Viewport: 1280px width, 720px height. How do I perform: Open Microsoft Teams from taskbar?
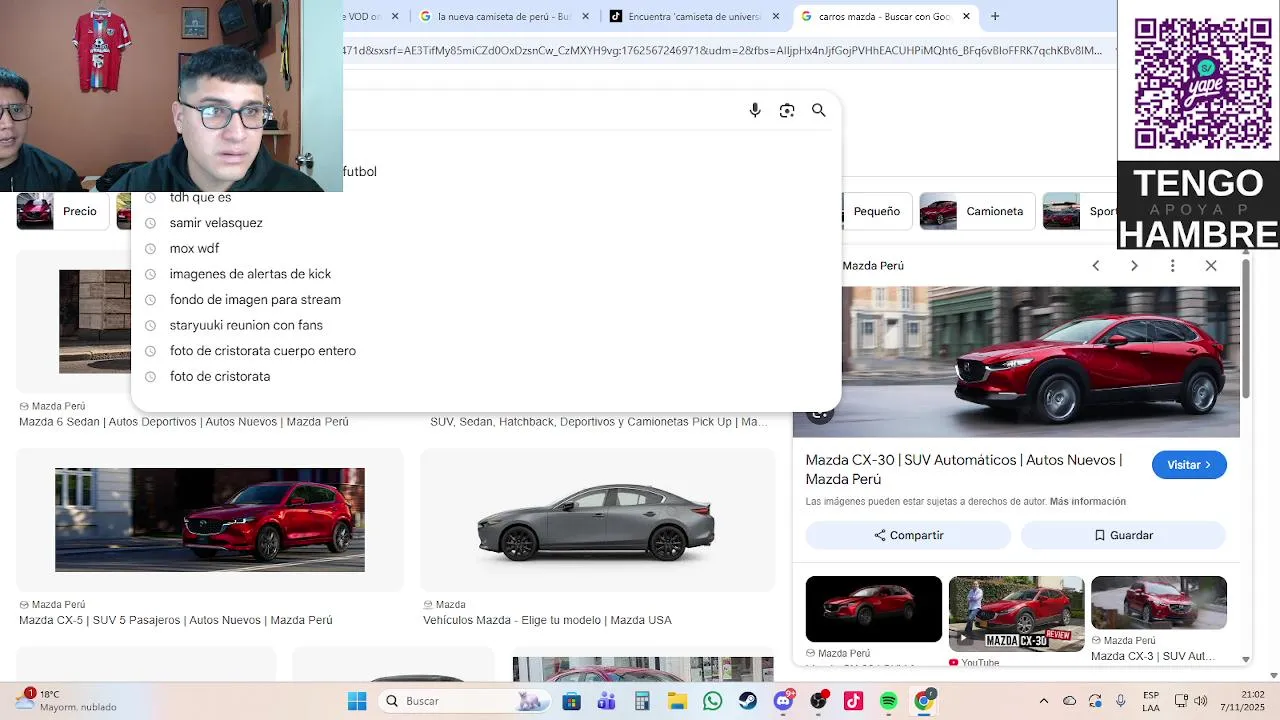coord(606,701)
